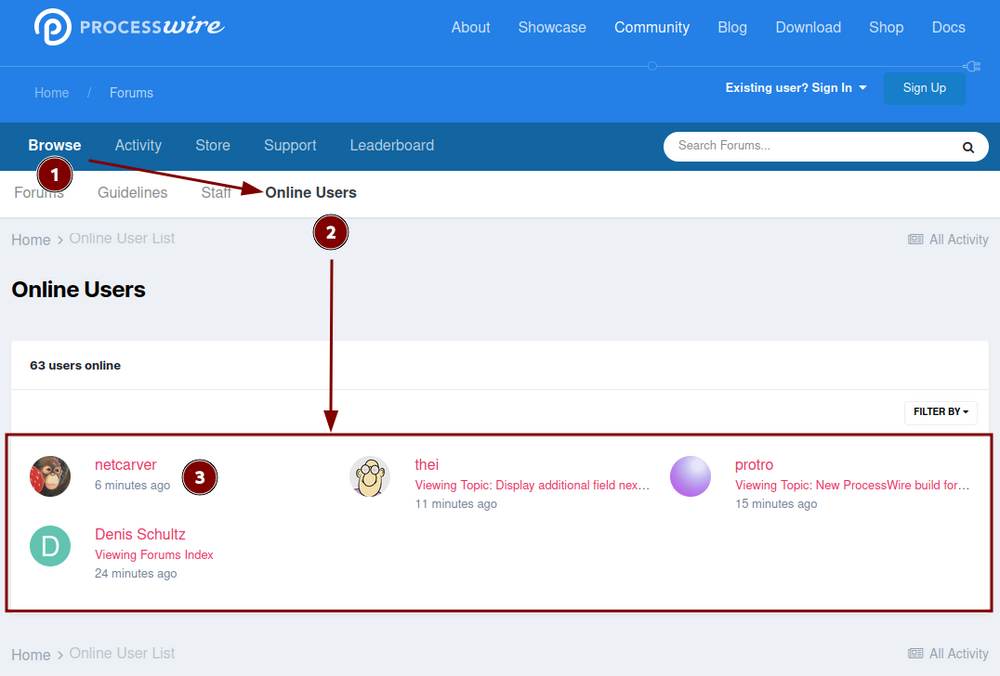Viewport: 1000px width, 676px height.
Task: Open netcarver's avatar picture
Action: pyautogui.click(x=50, y=476)
